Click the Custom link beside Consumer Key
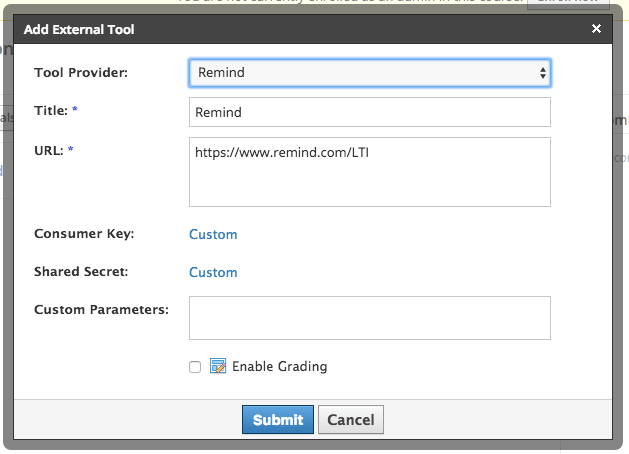Viewport: 629px width, 454px height. tap(213, 234)
